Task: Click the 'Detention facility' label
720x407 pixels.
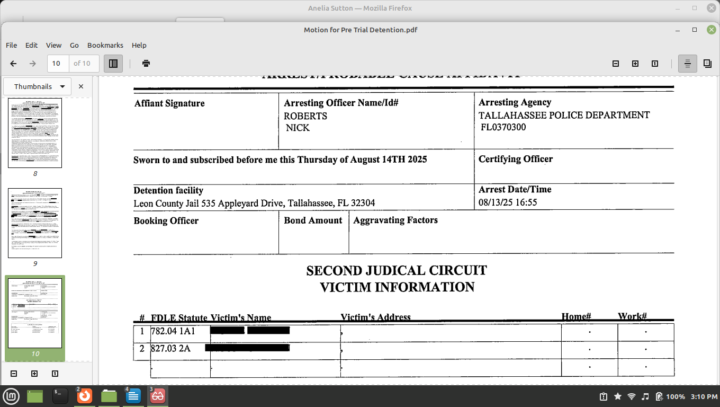Action: (168, 190)
